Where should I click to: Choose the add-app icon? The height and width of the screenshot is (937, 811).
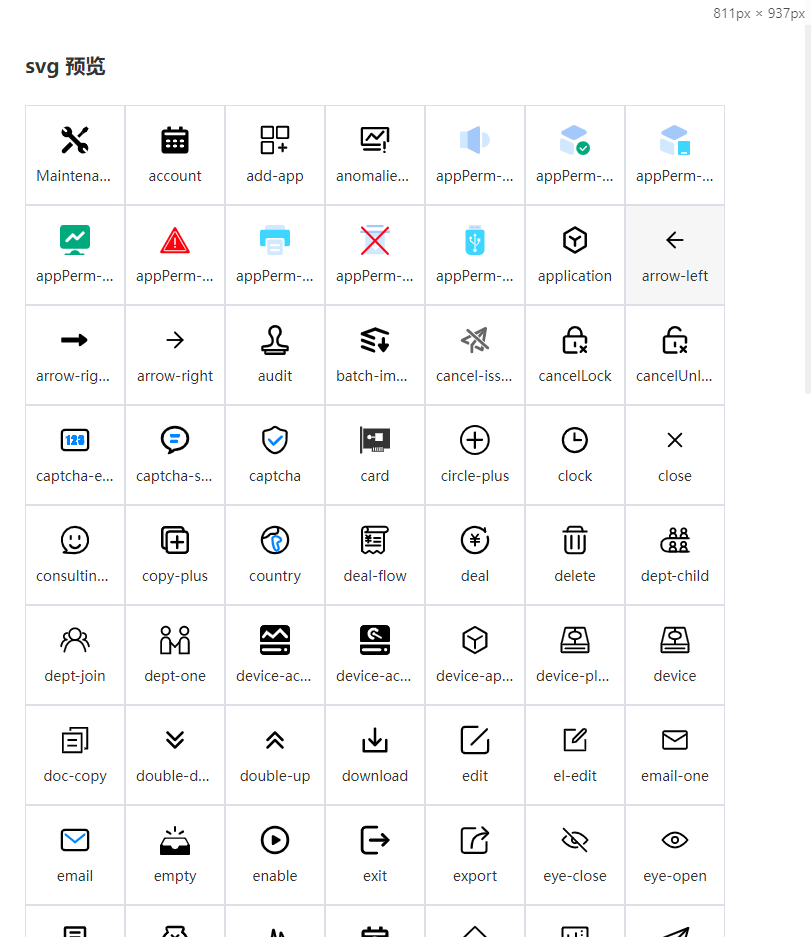[x=275, y=140]
